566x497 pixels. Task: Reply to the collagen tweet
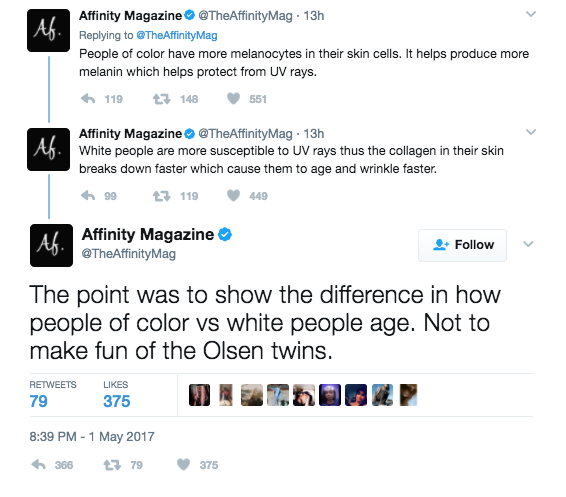pyautogui.click(x=88, y=196)
